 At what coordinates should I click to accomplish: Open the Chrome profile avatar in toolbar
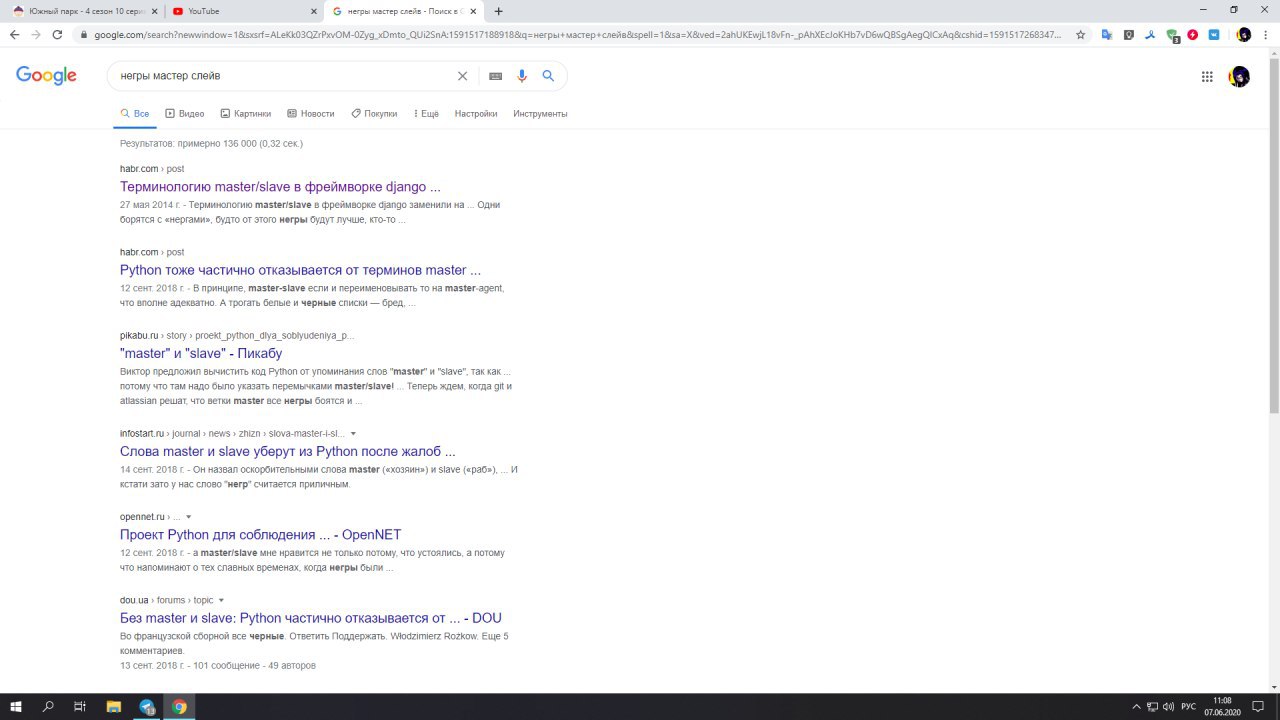pyautogui.click(x=1243, y=34)
